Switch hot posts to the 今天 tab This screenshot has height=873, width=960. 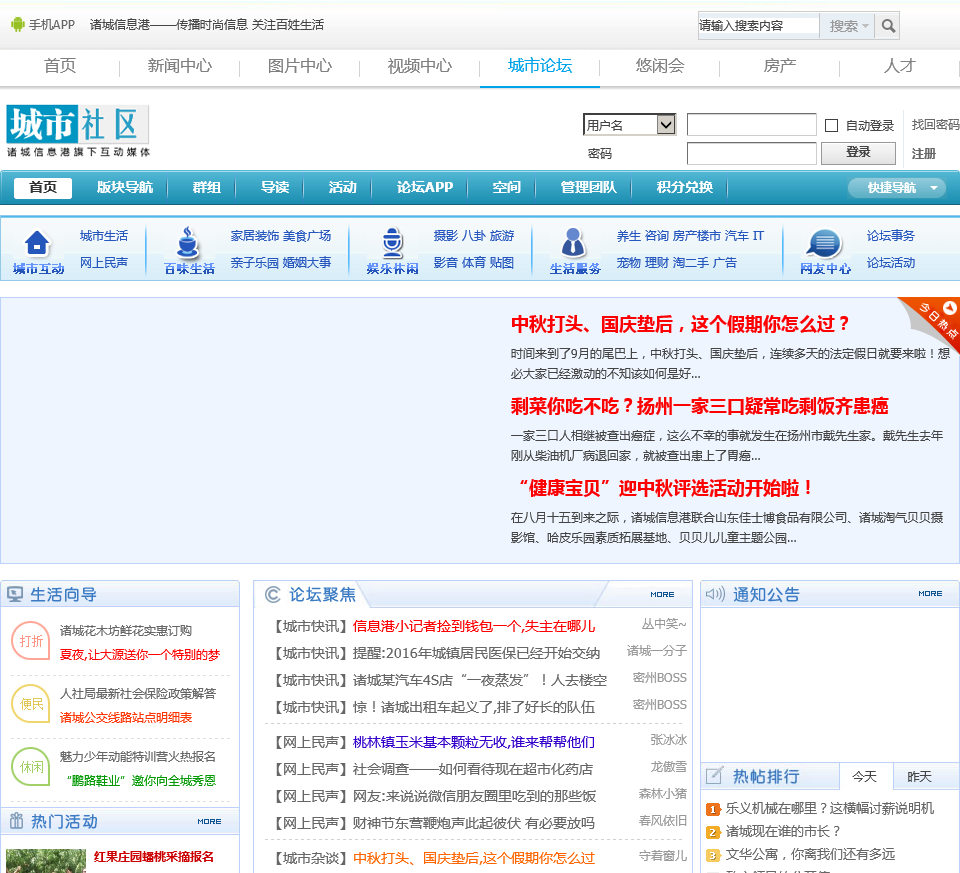pyautogui.click(x=864, y=776)
